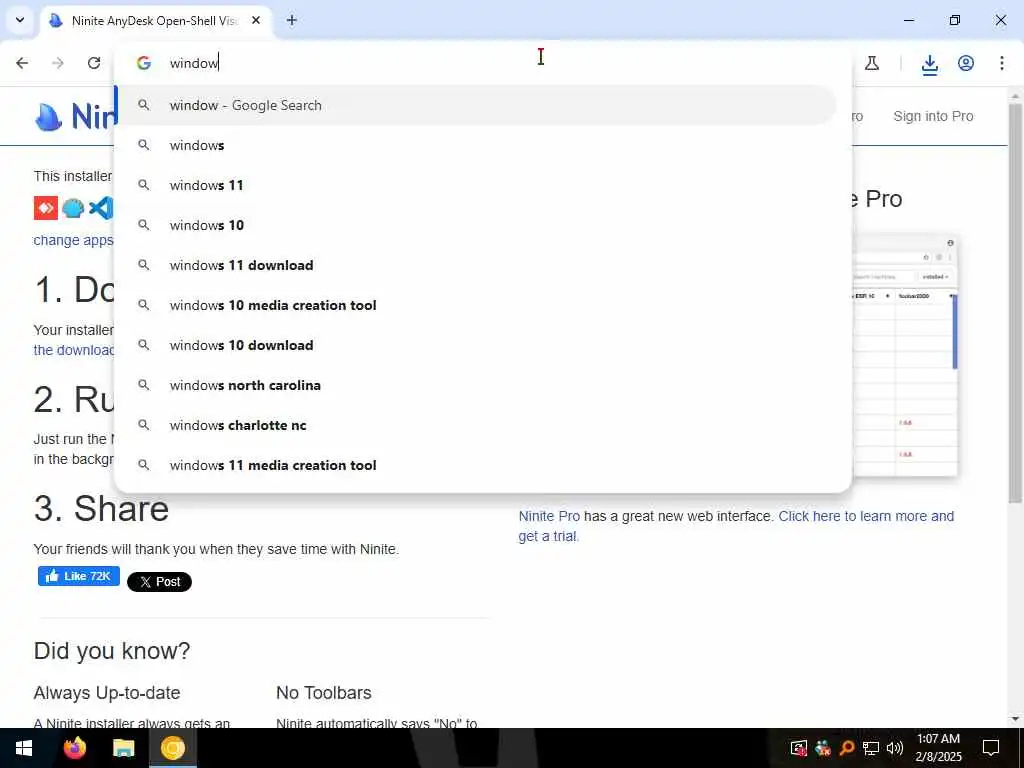Select the 'windows 10' suggestion
Screen dimensions: 1024x768
coord(476,225)
